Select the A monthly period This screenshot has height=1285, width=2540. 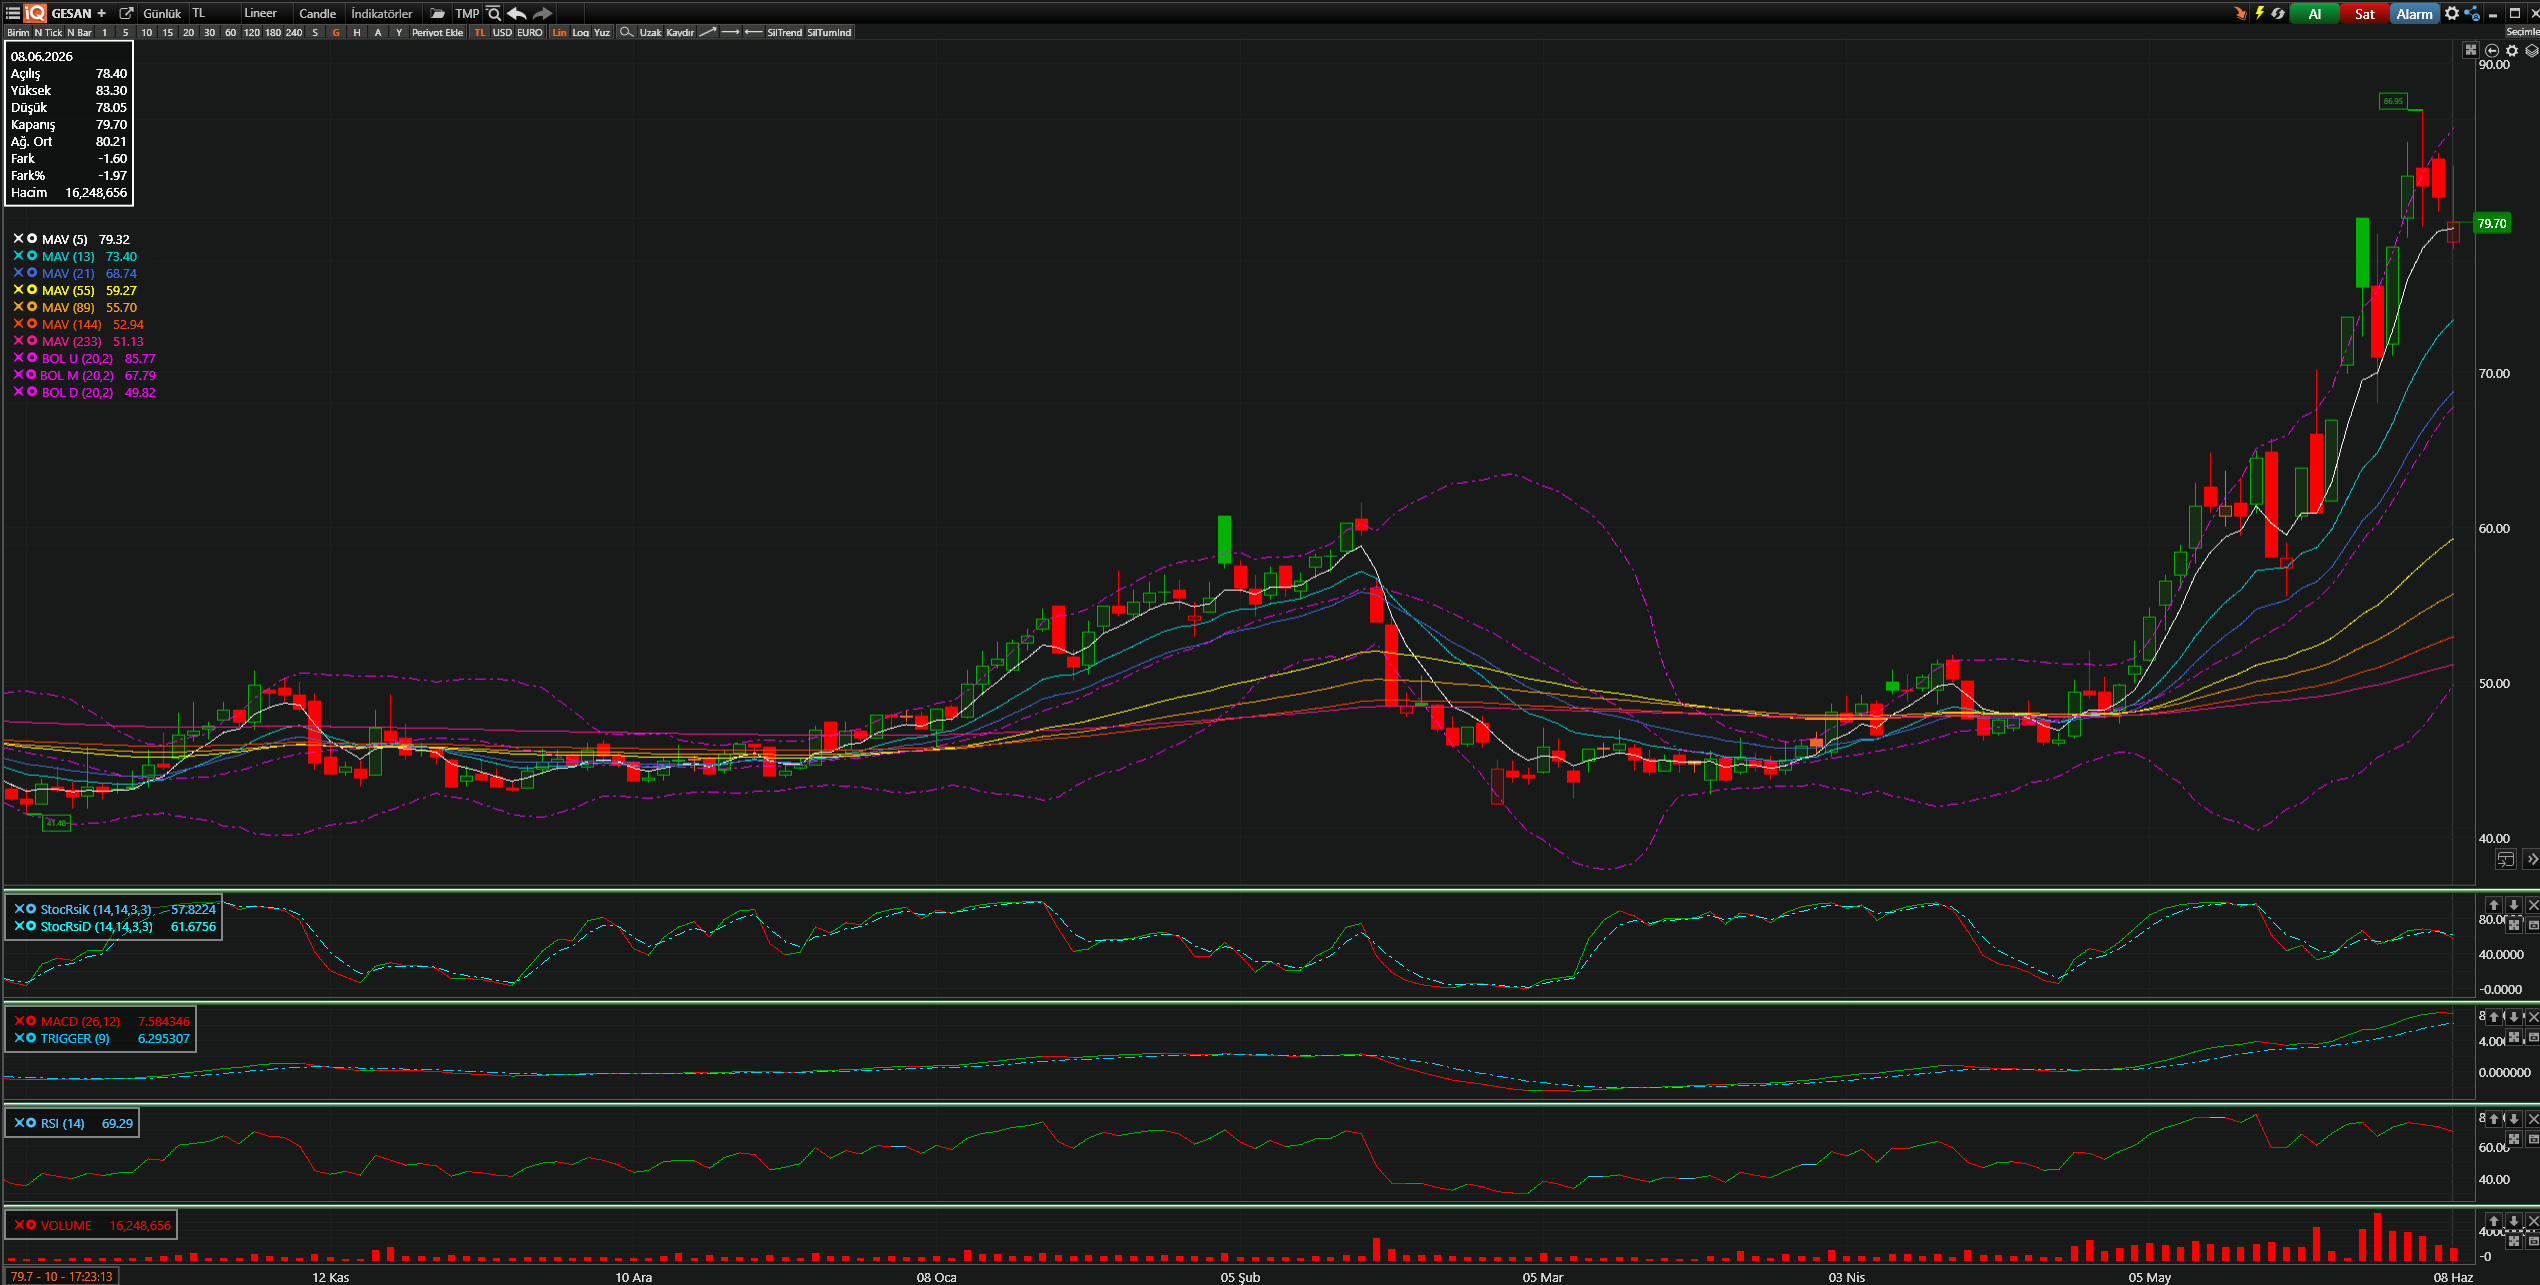point(377,32)
